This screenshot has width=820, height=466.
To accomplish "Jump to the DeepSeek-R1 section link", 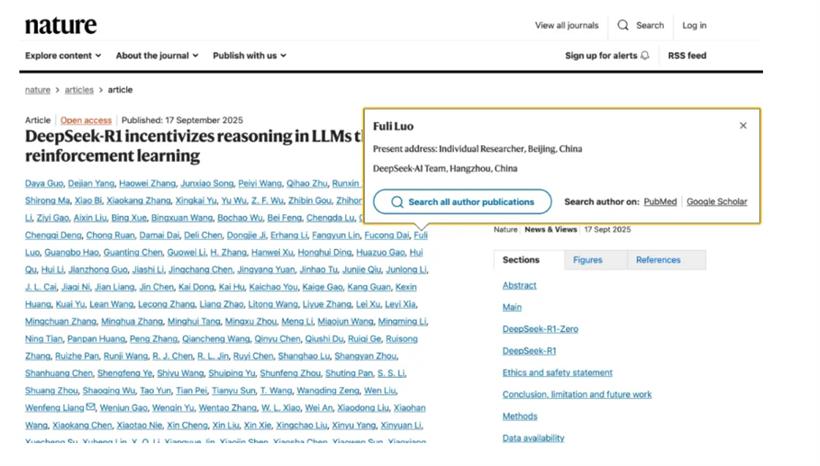I will [529, 351].
